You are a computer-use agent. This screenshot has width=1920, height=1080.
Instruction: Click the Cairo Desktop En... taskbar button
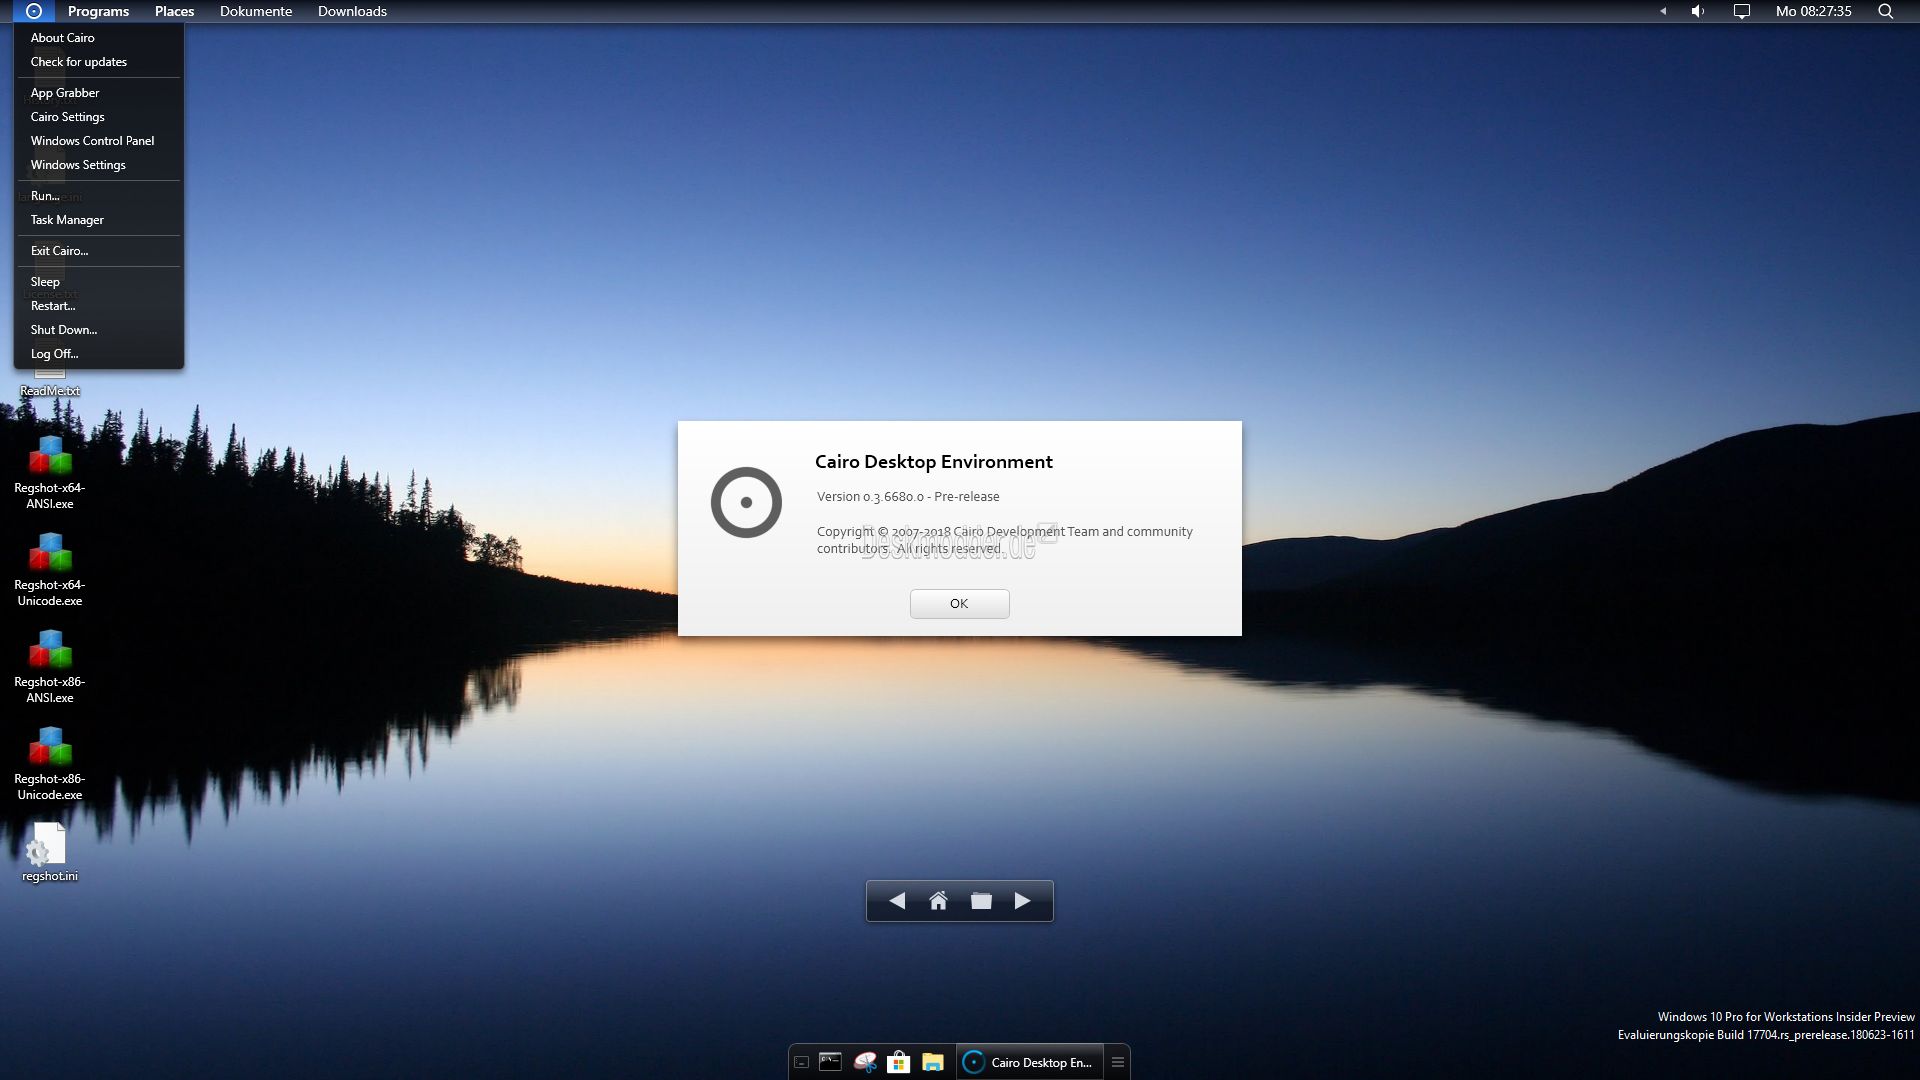(x=1029, y=1062)
